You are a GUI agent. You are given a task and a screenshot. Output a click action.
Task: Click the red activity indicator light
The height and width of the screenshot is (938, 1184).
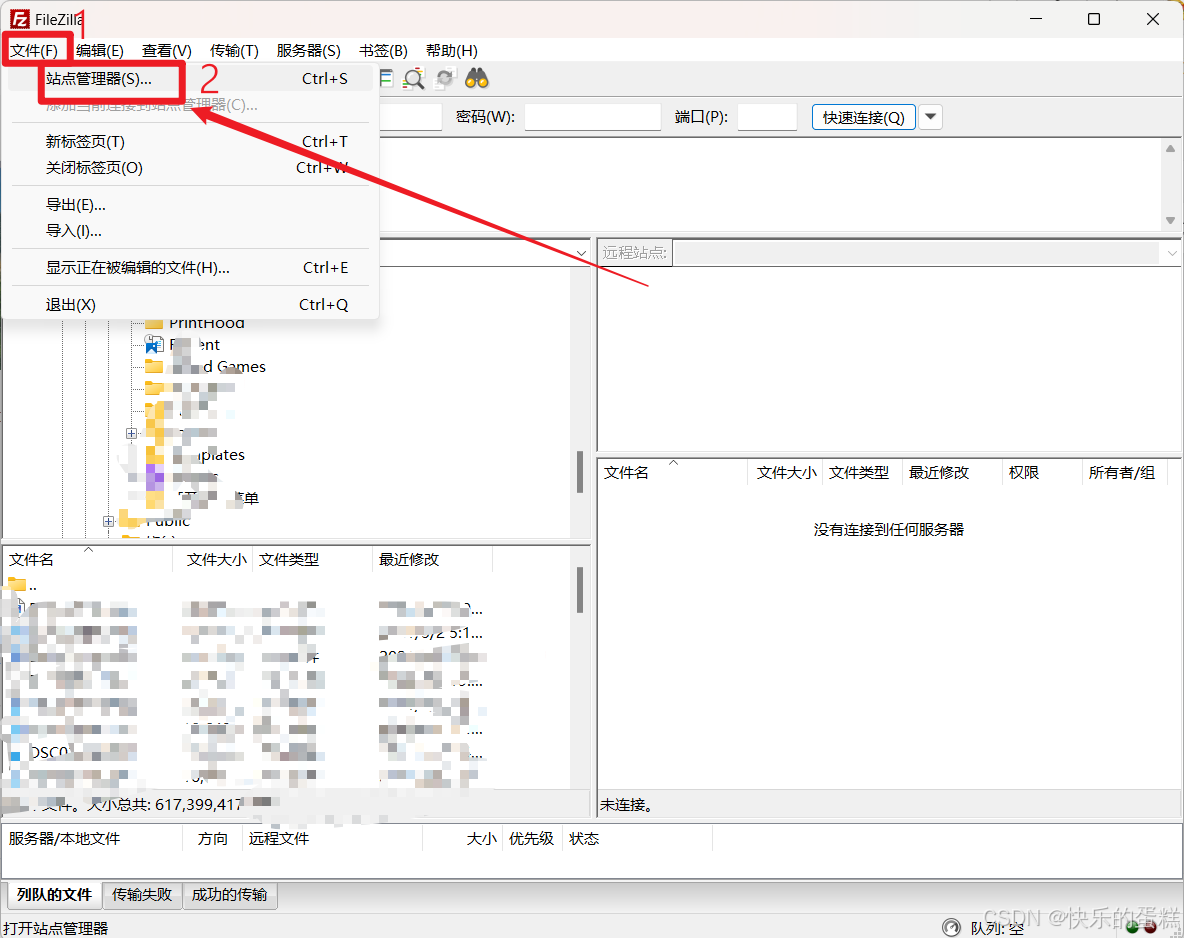click(1150, 927)
